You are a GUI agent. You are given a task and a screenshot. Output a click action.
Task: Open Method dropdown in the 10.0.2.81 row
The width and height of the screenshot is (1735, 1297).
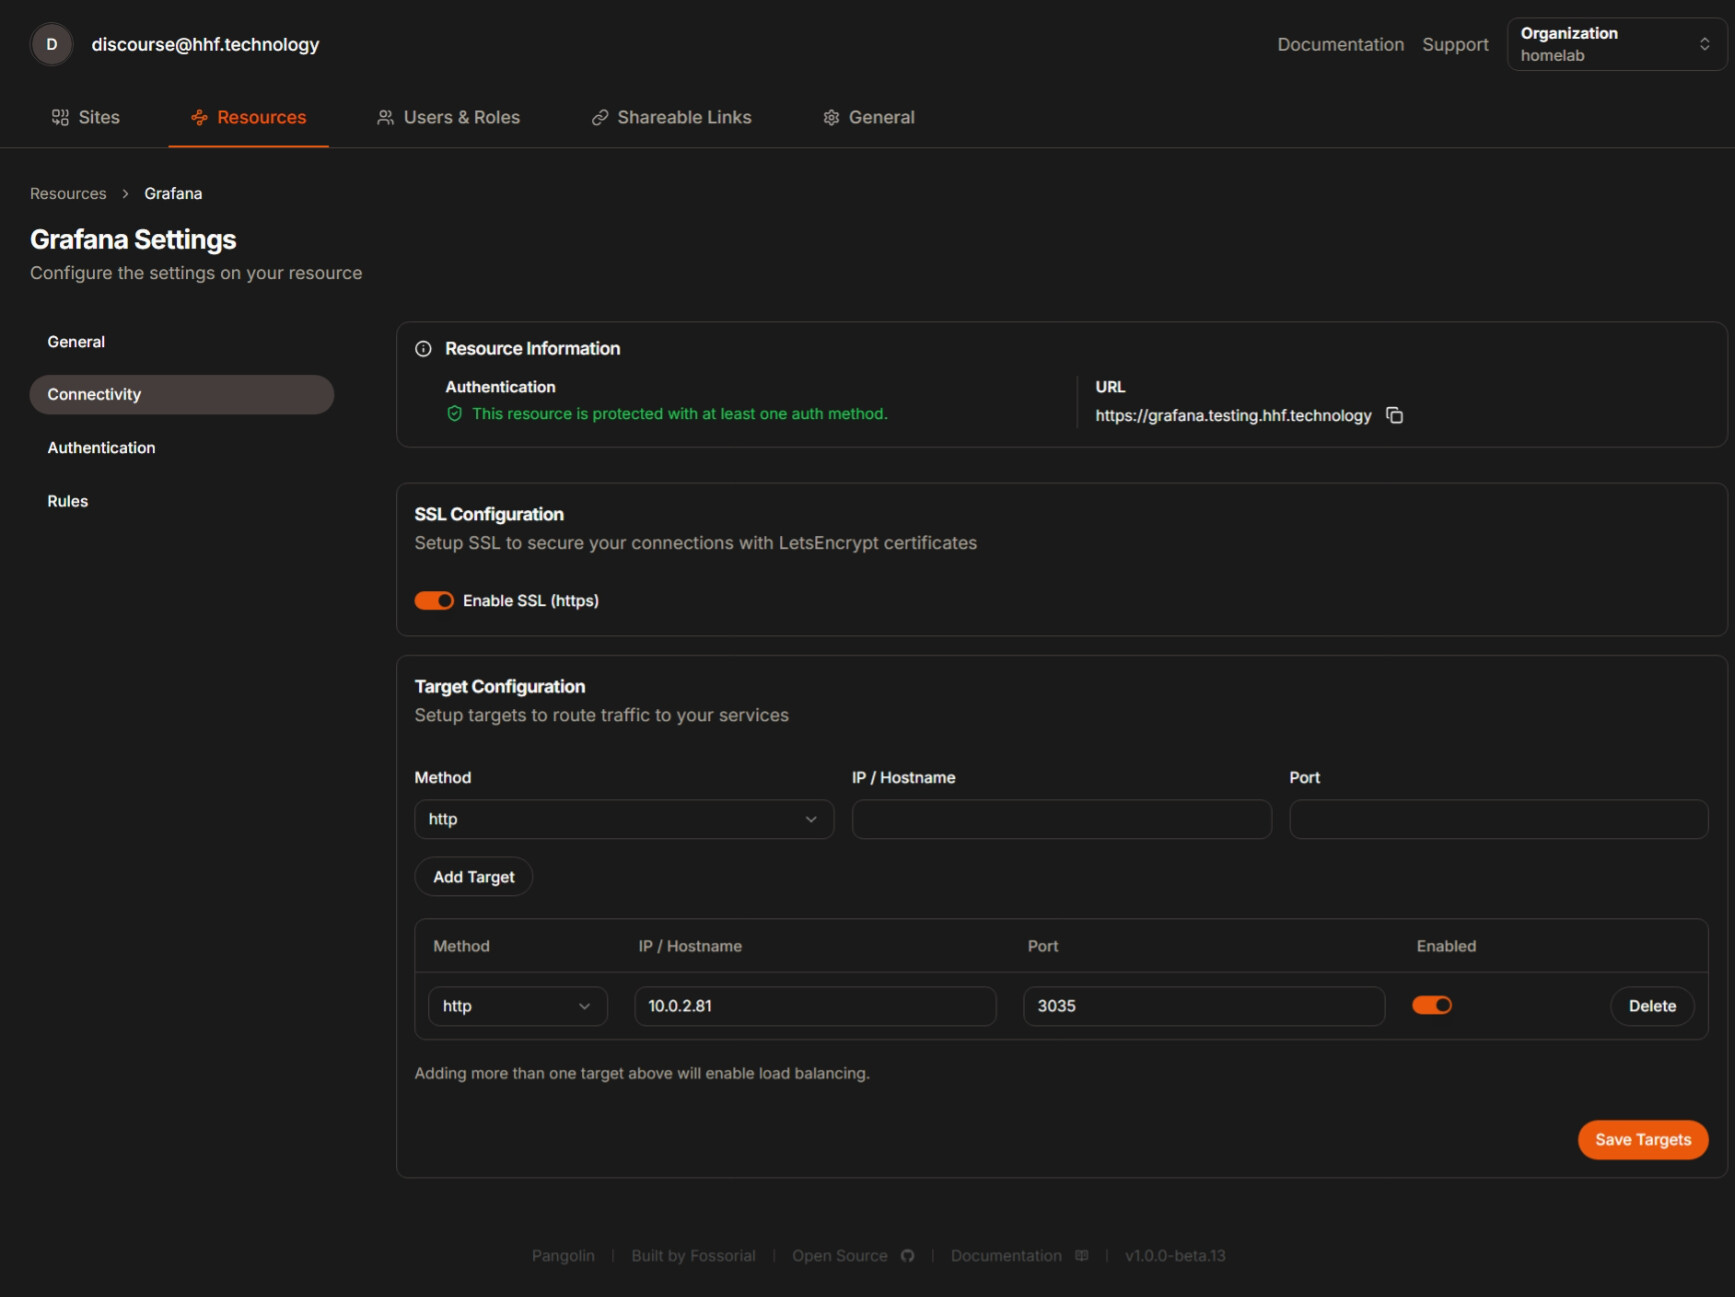click(x=518, y=1006)
